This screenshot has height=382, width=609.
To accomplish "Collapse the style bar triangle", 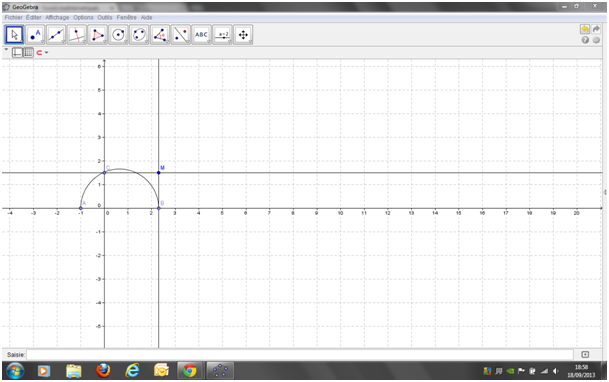I will coord(6,50).
